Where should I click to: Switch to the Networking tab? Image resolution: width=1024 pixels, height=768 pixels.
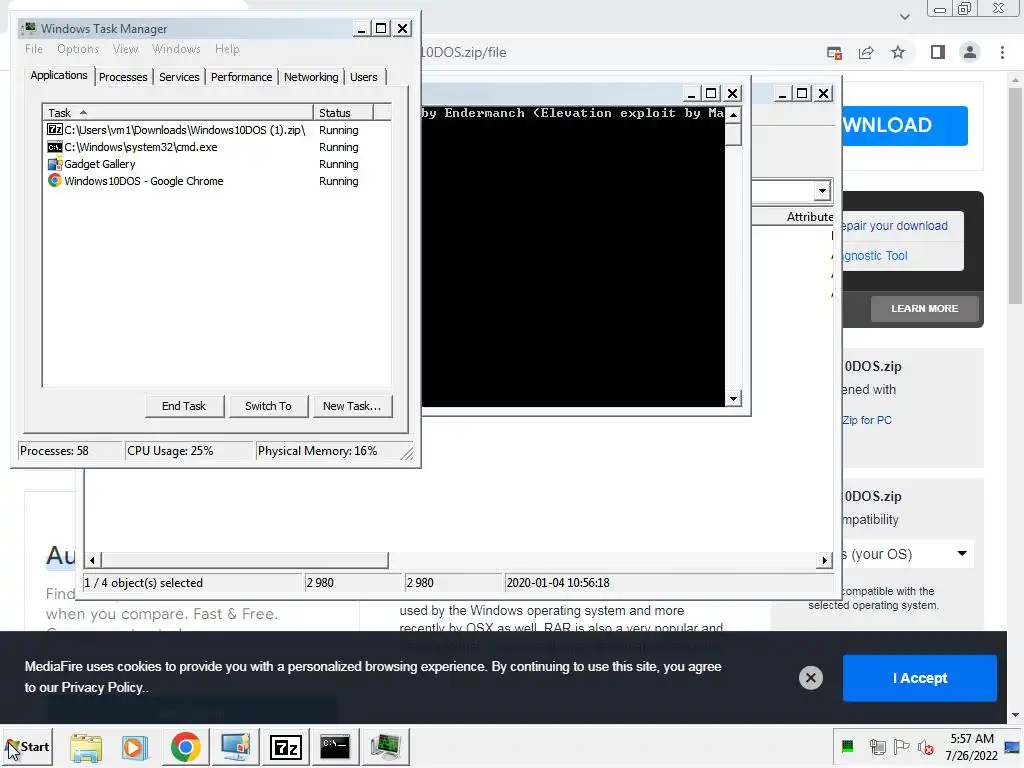pyautogui.click(x=311, y=77)
